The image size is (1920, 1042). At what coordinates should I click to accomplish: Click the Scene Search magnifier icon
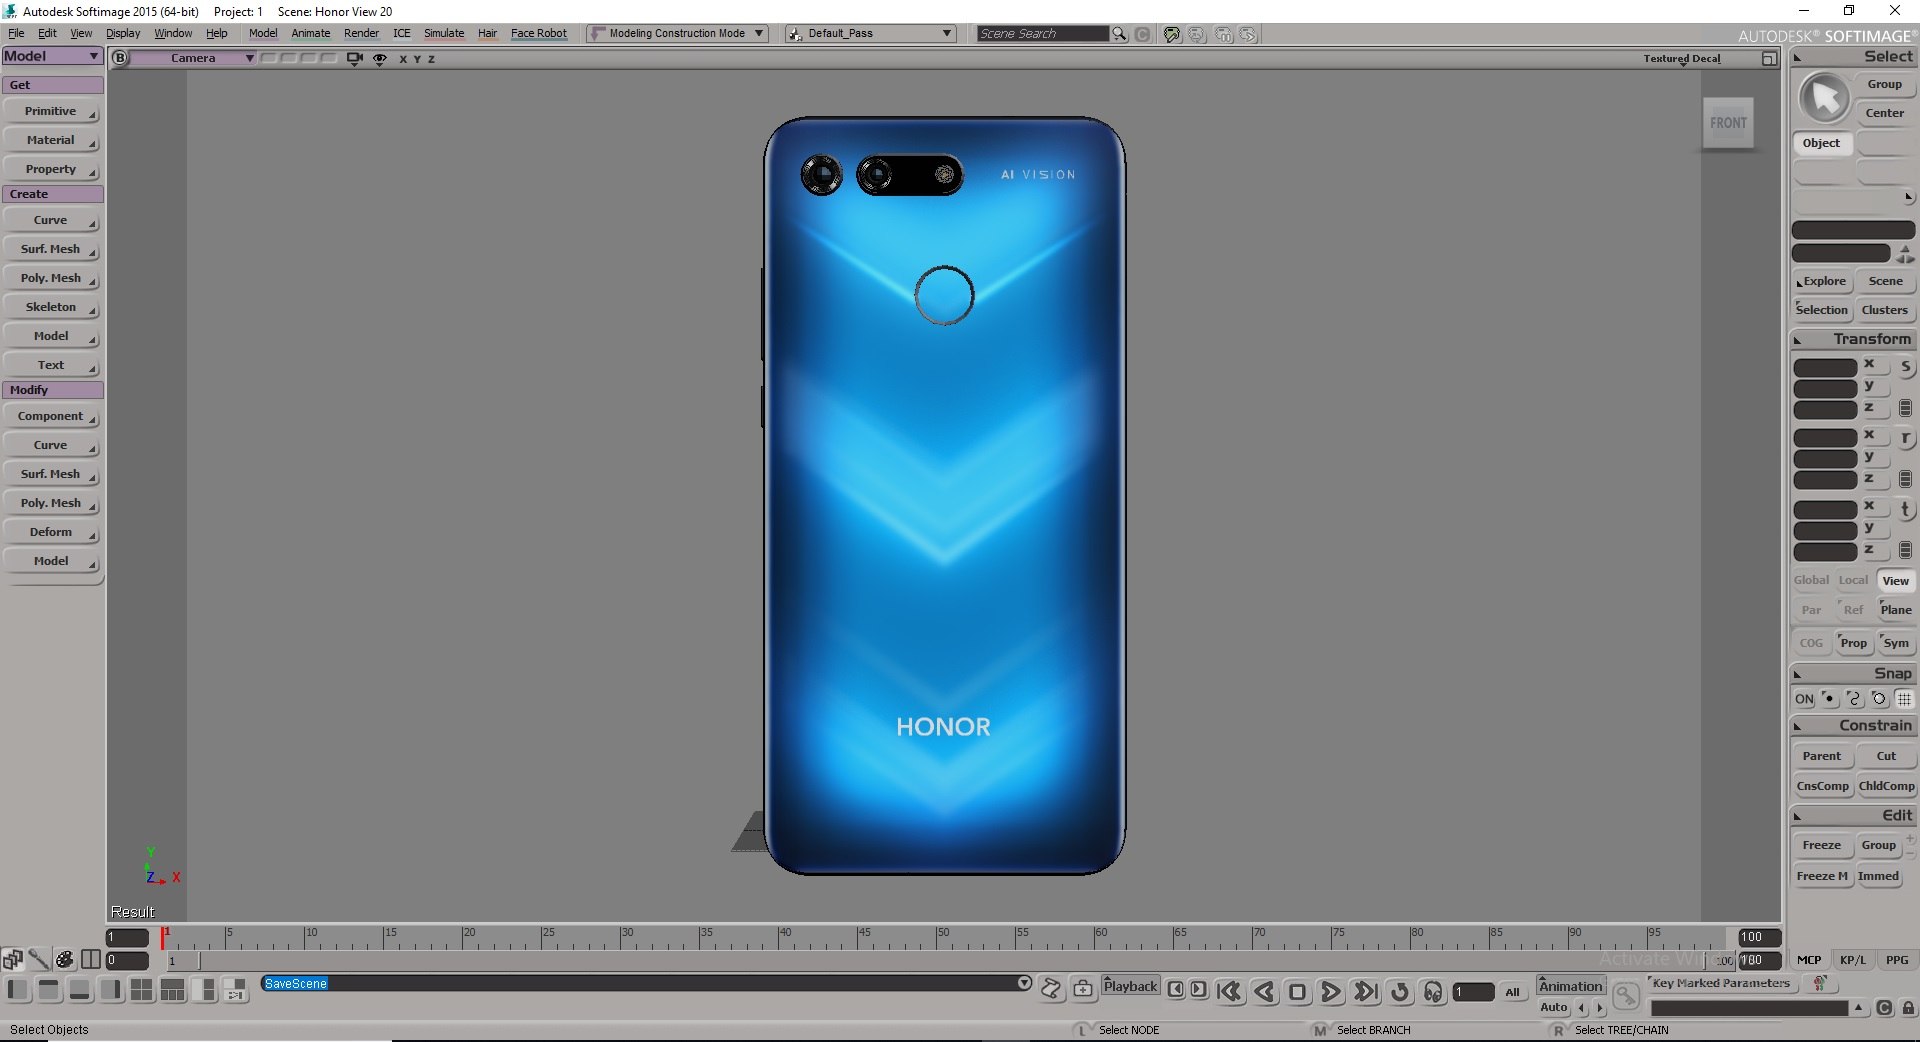pos(1120,34)
